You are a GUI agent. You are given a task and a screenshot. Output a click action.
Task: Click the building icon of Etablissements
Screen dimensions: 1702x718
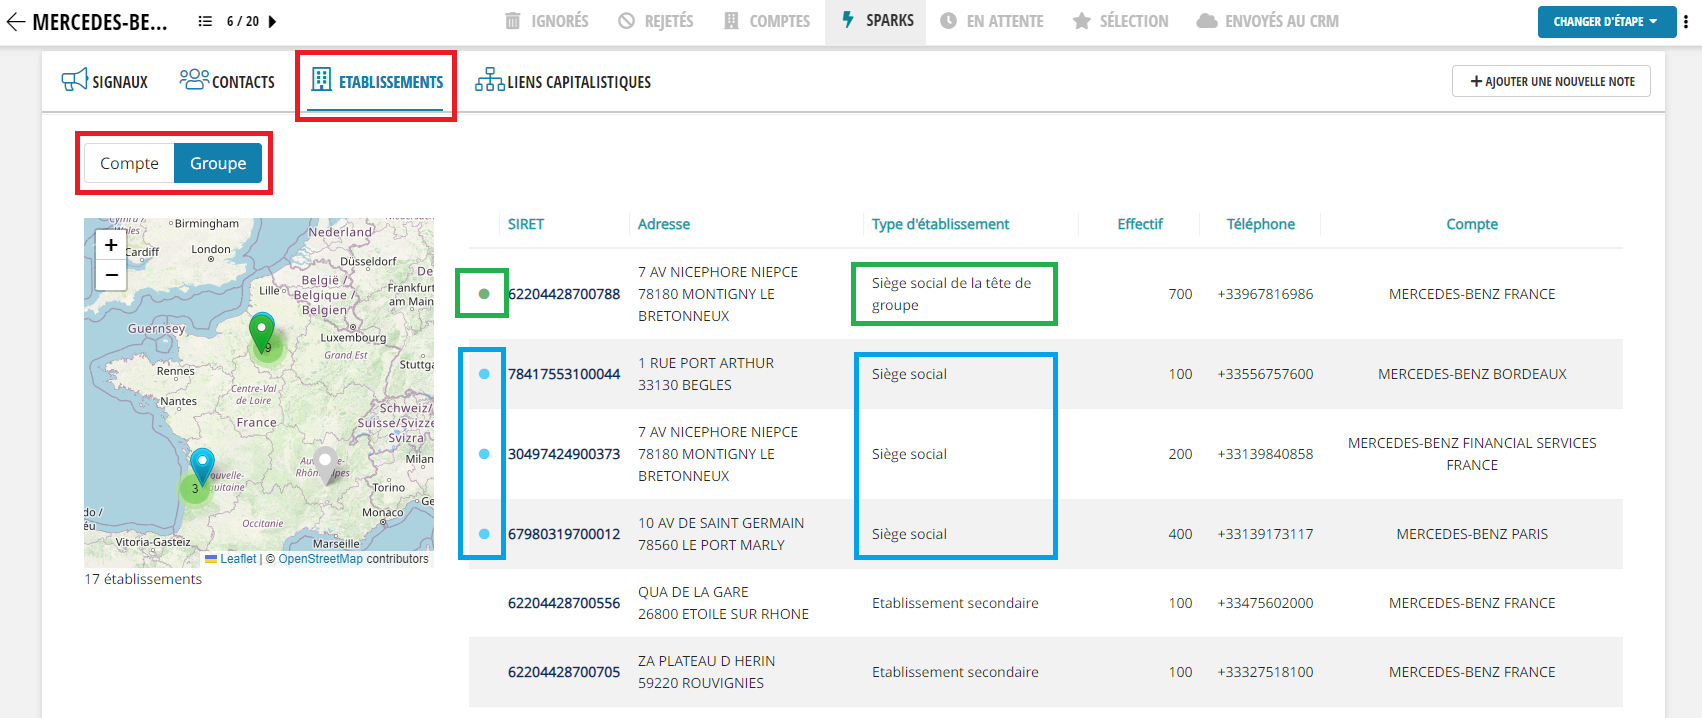(321, 80)
